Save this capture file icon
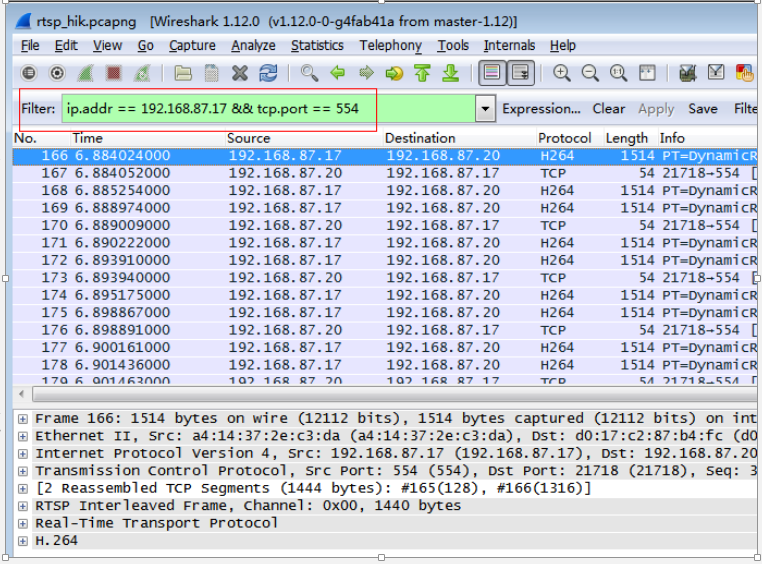This screenshot has width=762, height=564. click(211, 73)
